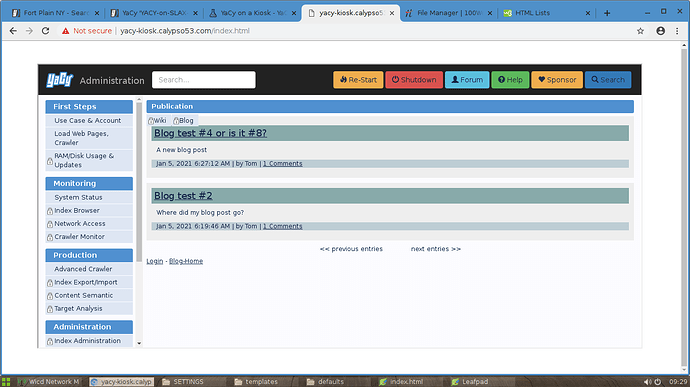Open the 'Blog test #2' post link
Viewport: 690px width, 387px height.
pyautogui.click(x=183, y=195)
